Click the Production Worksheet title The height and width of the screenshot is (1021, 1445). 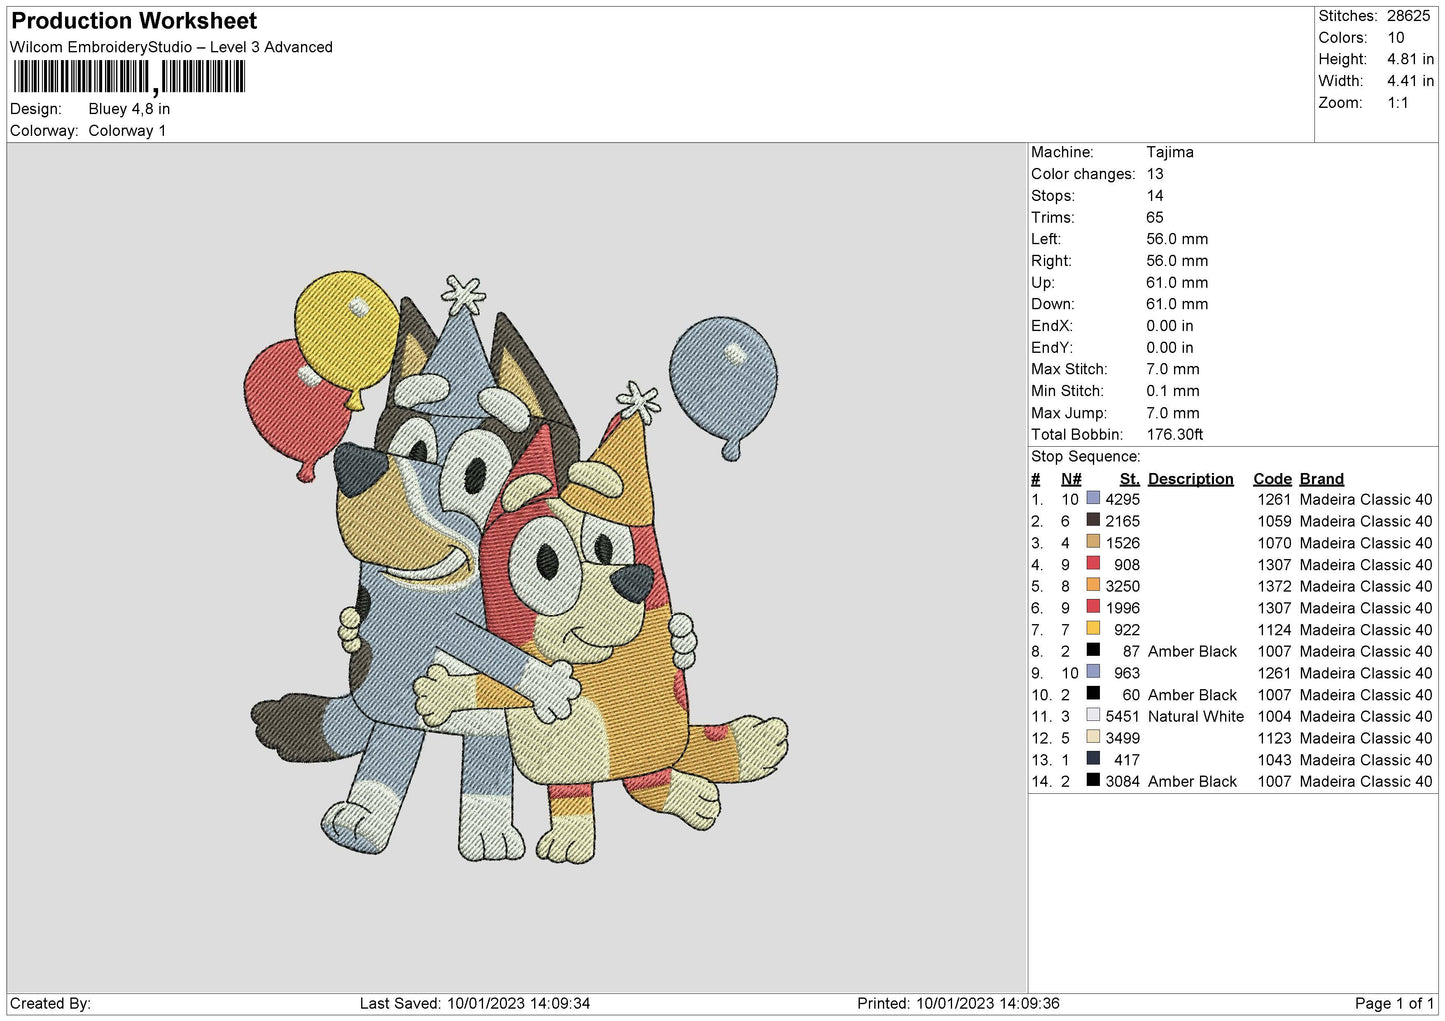[x=134, y=21]
